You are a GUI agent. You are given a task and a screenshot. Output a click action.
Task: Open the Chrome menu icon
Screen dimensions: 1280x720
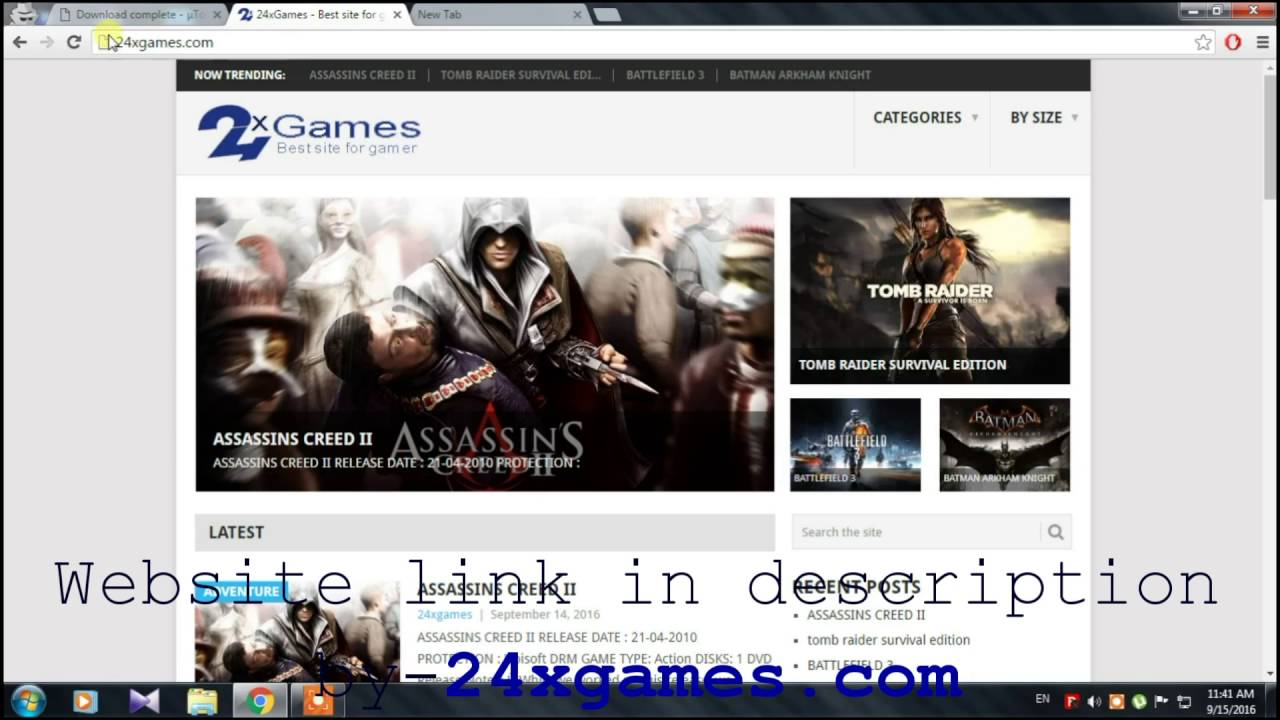click(x=1261, y=42)
